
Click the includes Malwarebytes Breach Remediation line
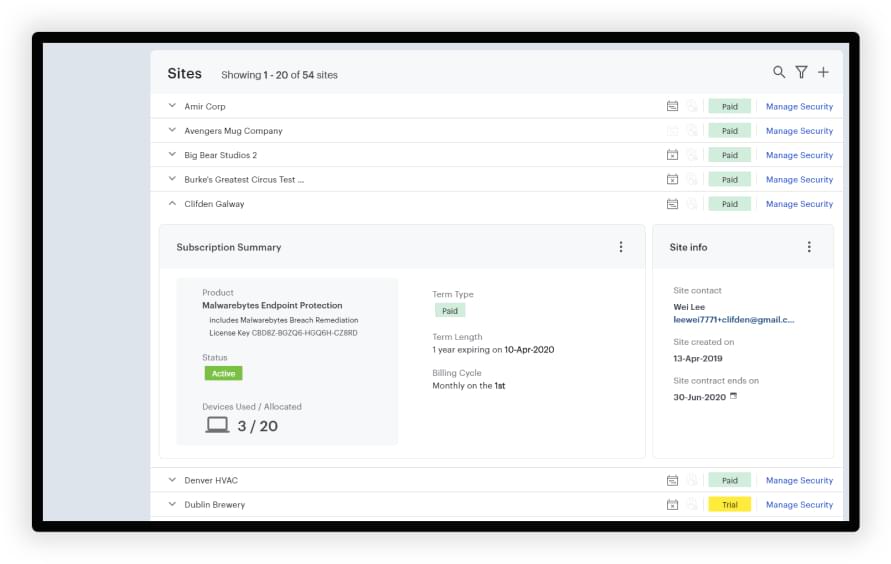(x=284, y=320)
